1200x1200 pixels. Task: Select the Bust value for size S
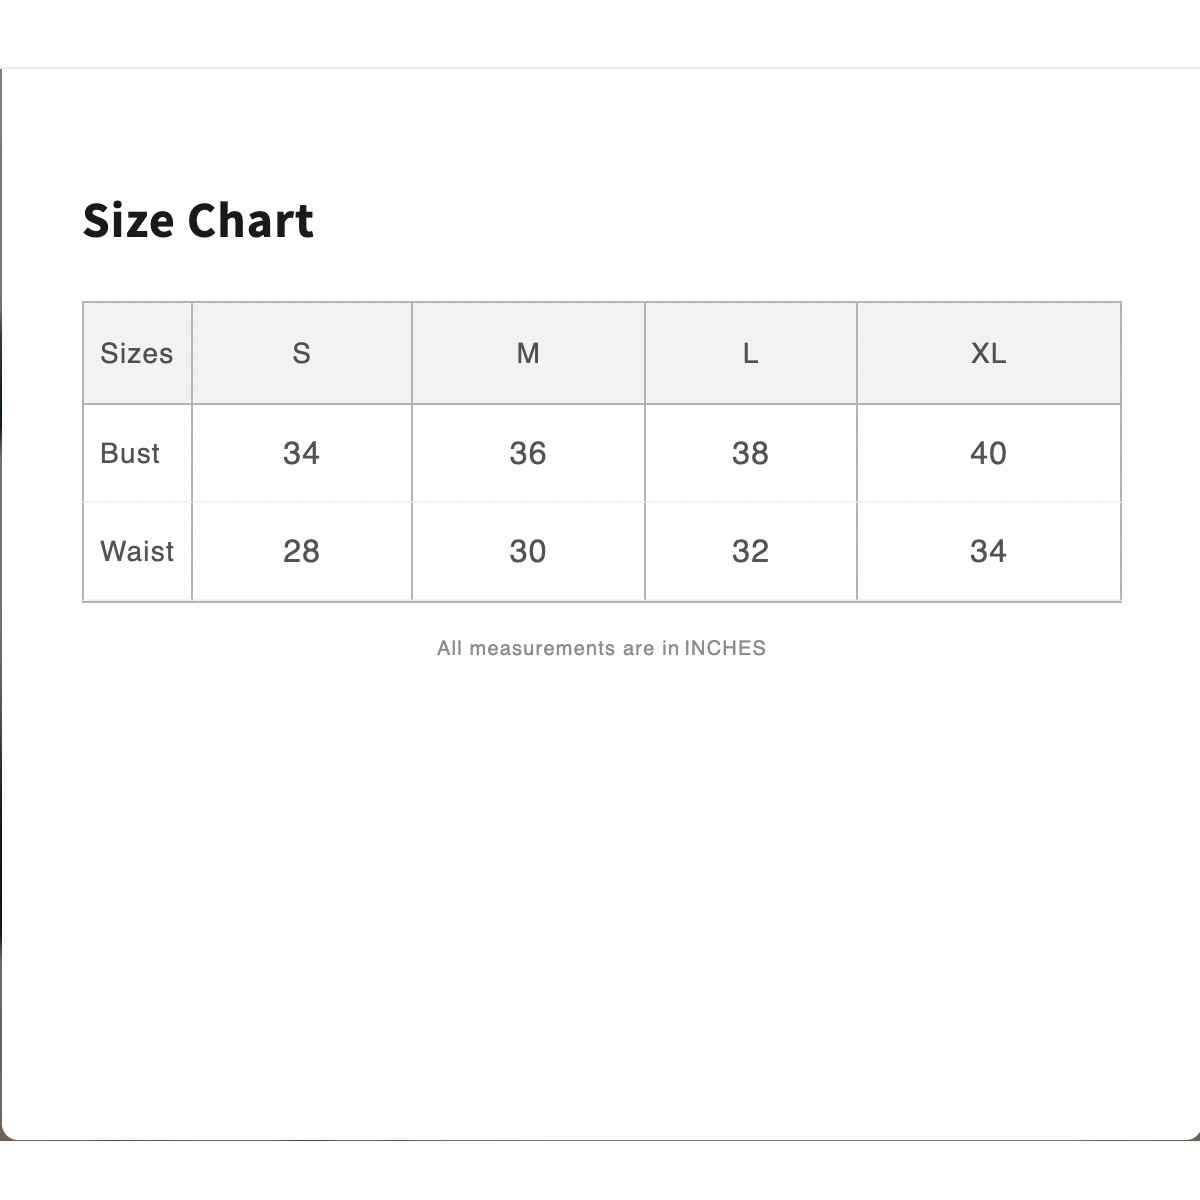[x=301, y=453]
